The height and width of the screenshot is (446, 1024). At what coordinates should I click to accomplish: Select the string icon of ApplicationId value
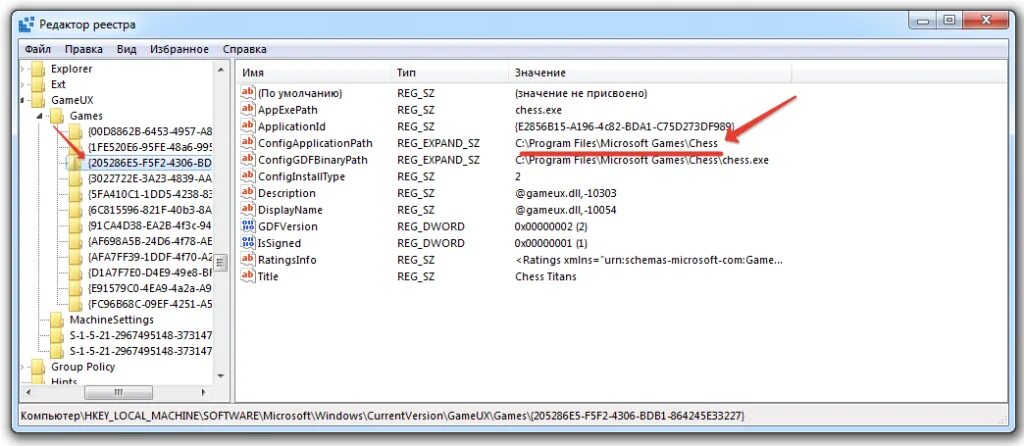[248, 126]
